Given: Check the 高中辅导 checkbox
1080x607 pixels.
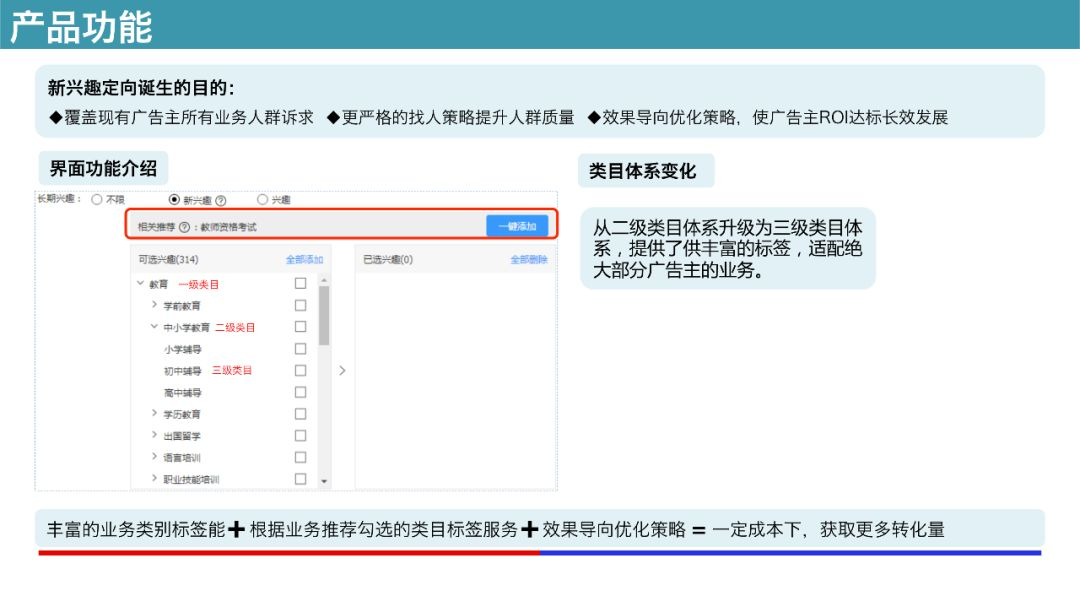Looking at the screenshot, I should point(300,392).
